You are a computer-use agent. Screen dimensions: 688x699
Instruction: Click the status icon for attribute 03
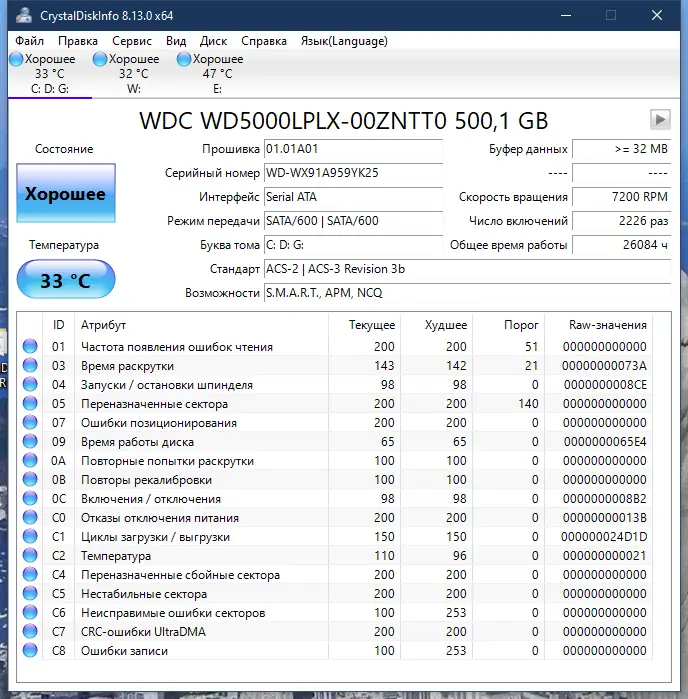click(x=30, y=366)
